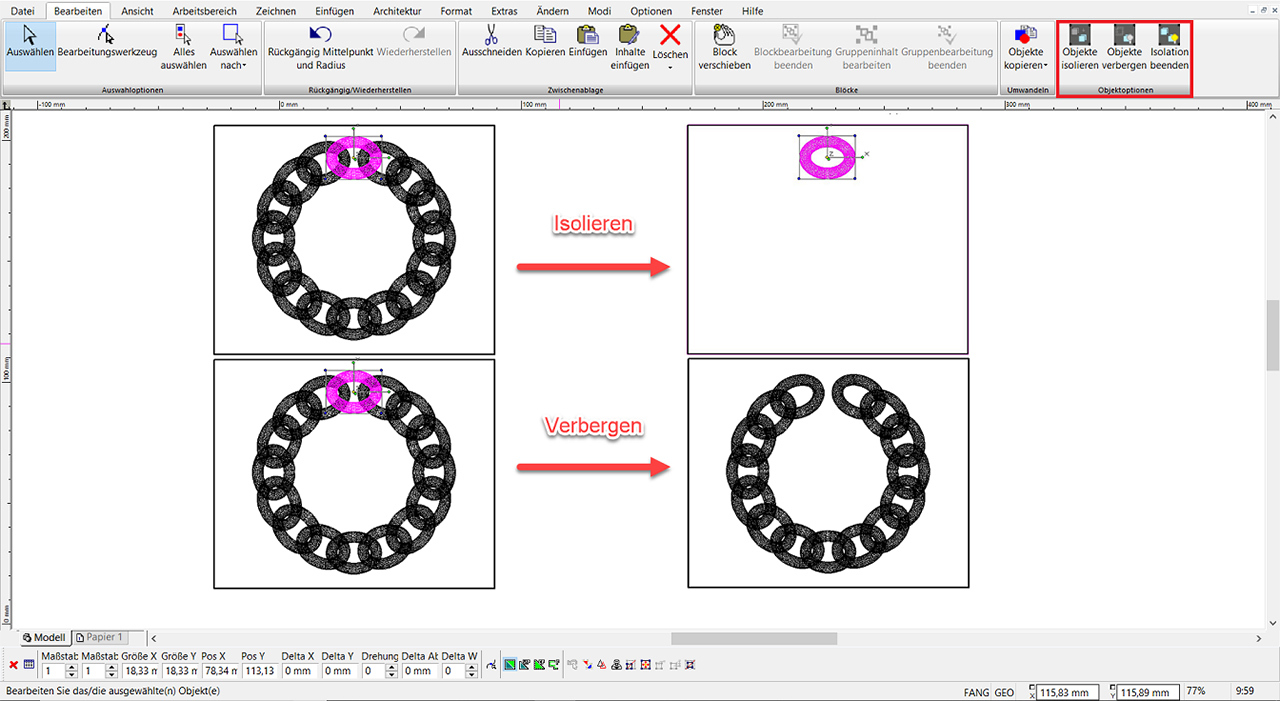Click the Ausschneiden scissors icon
Image resolution: width=1280 pixels, height=701 pixels.
click(x=491, y=36)
